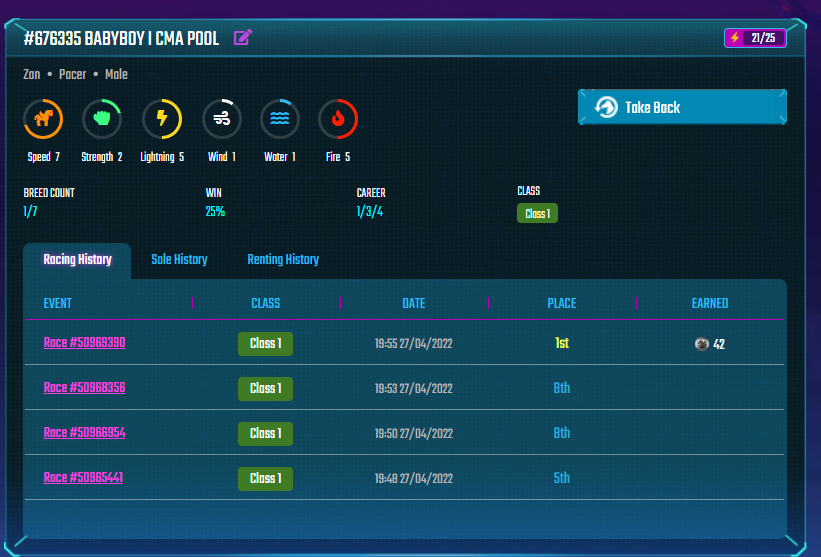Click the 8th place in Race #50968356 row
This screenshot has width=821, height=557.
[562, 388]
